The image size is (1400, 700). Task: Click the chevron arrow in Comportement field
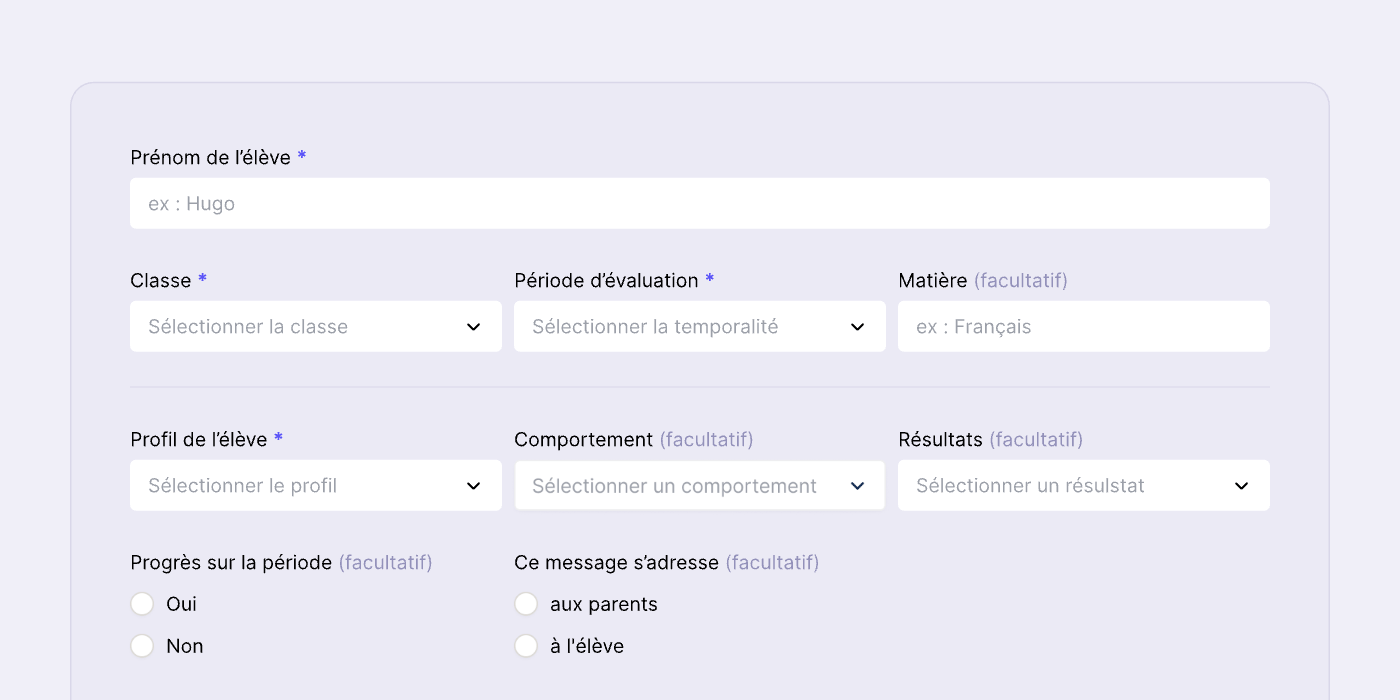pos(857,486)
